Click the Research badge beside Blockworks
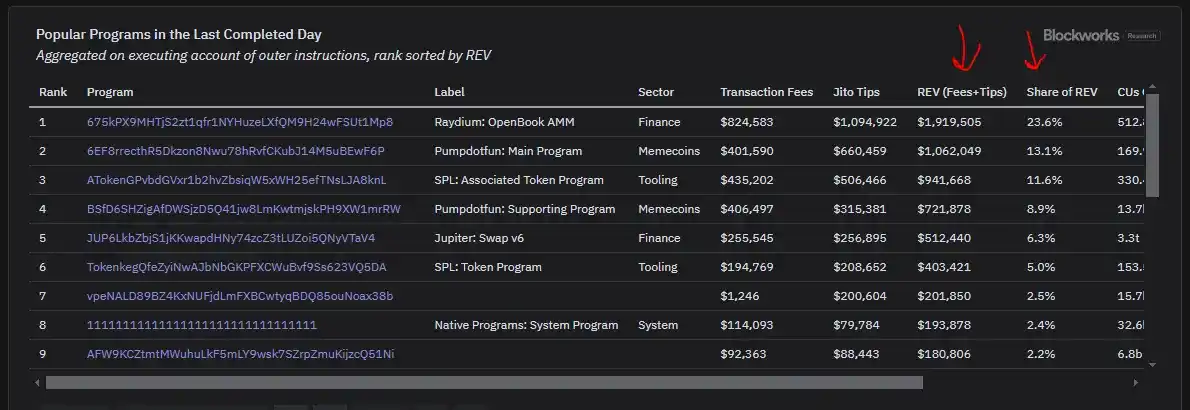Viewport: 1190px width, 410px height. point(1142,36)
